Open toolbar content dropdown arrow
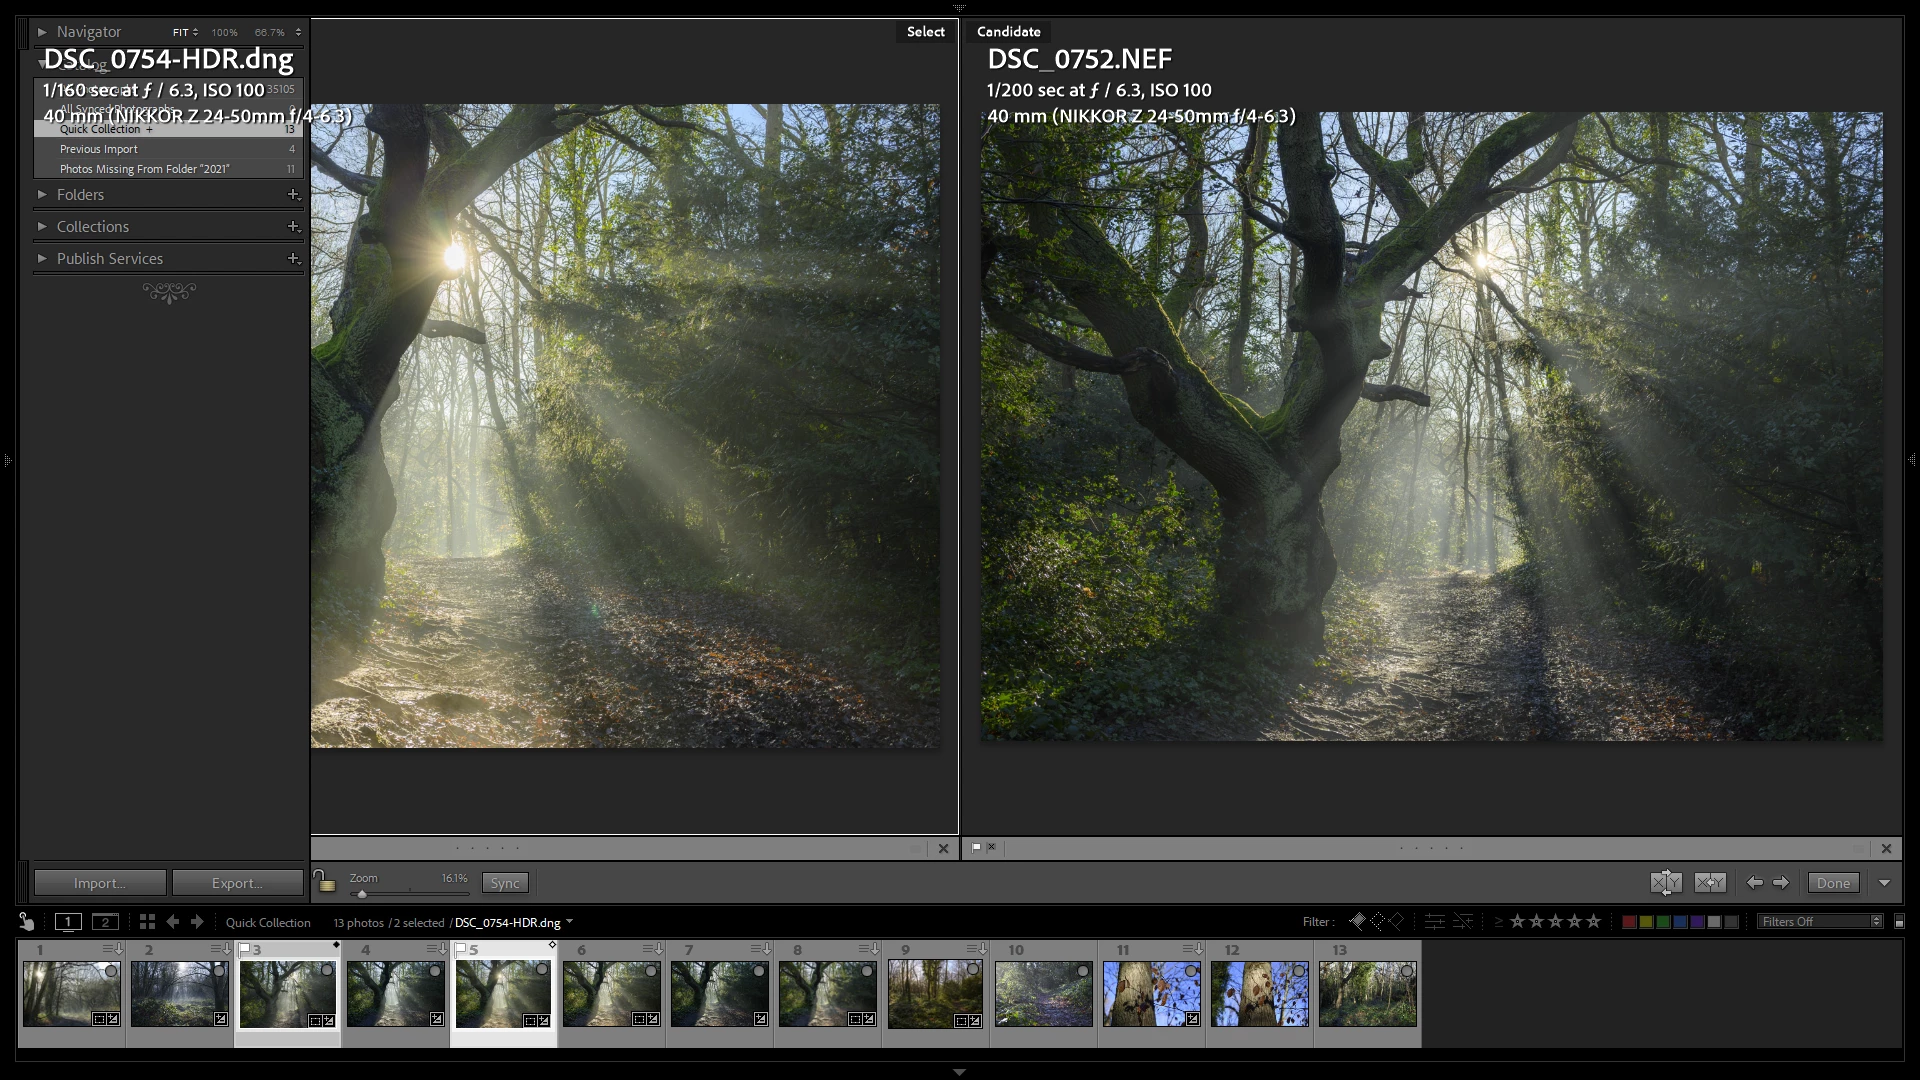The width and height of the screenshot is (1920, 1080). [x=1884, y=883]
